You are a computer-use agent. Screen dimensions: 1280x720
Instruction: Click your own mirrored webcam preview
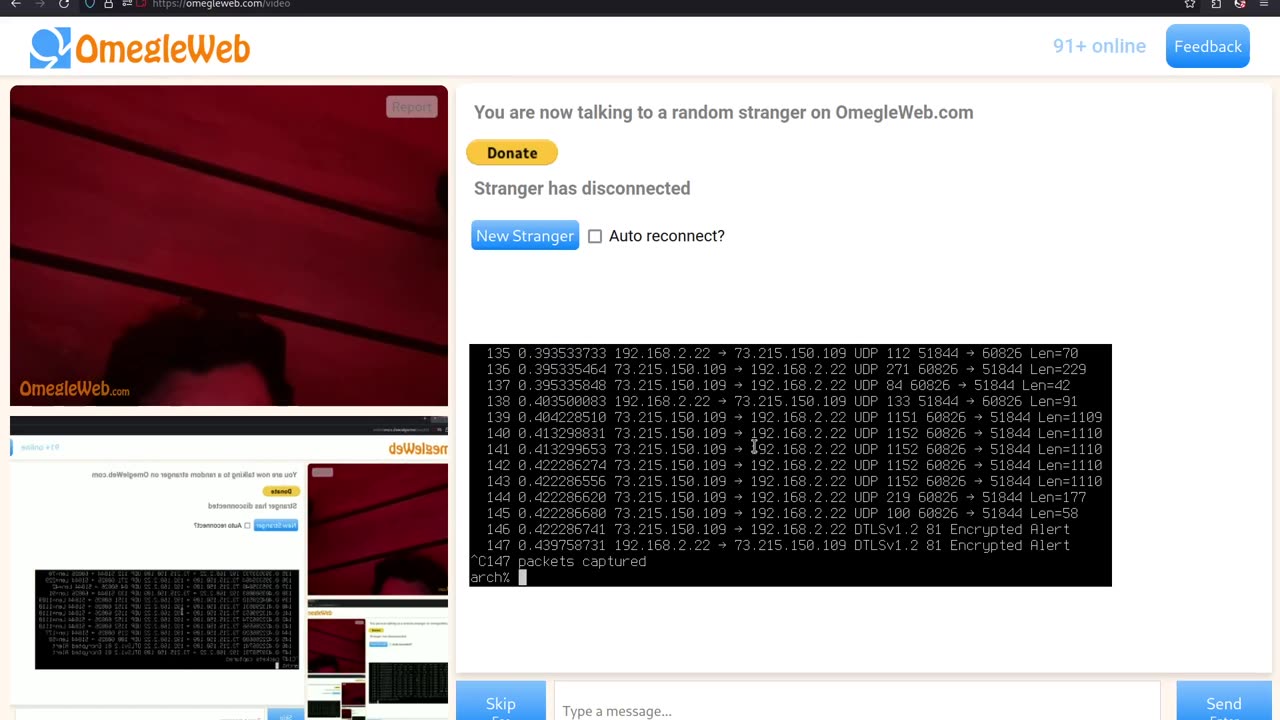point(229,568)
